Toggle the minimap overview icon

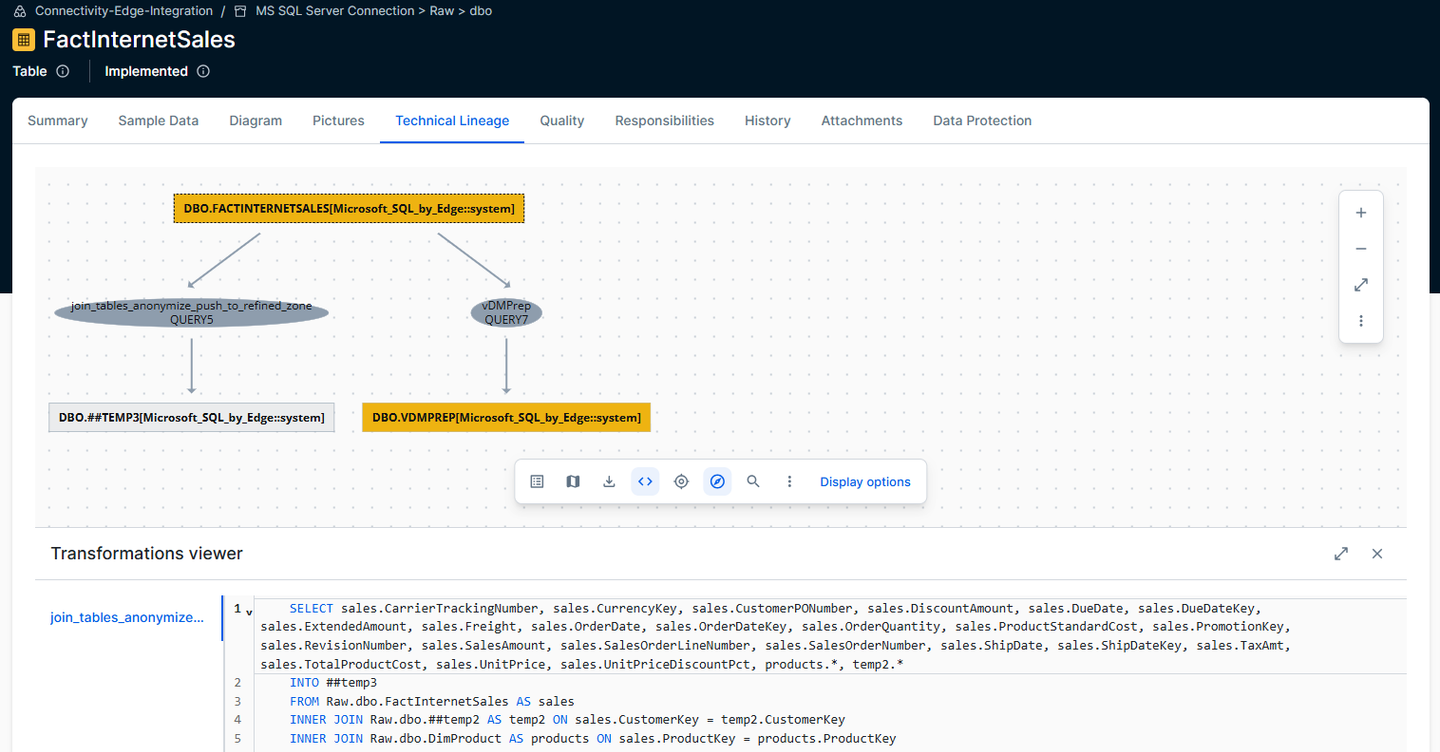coord(573,481)
